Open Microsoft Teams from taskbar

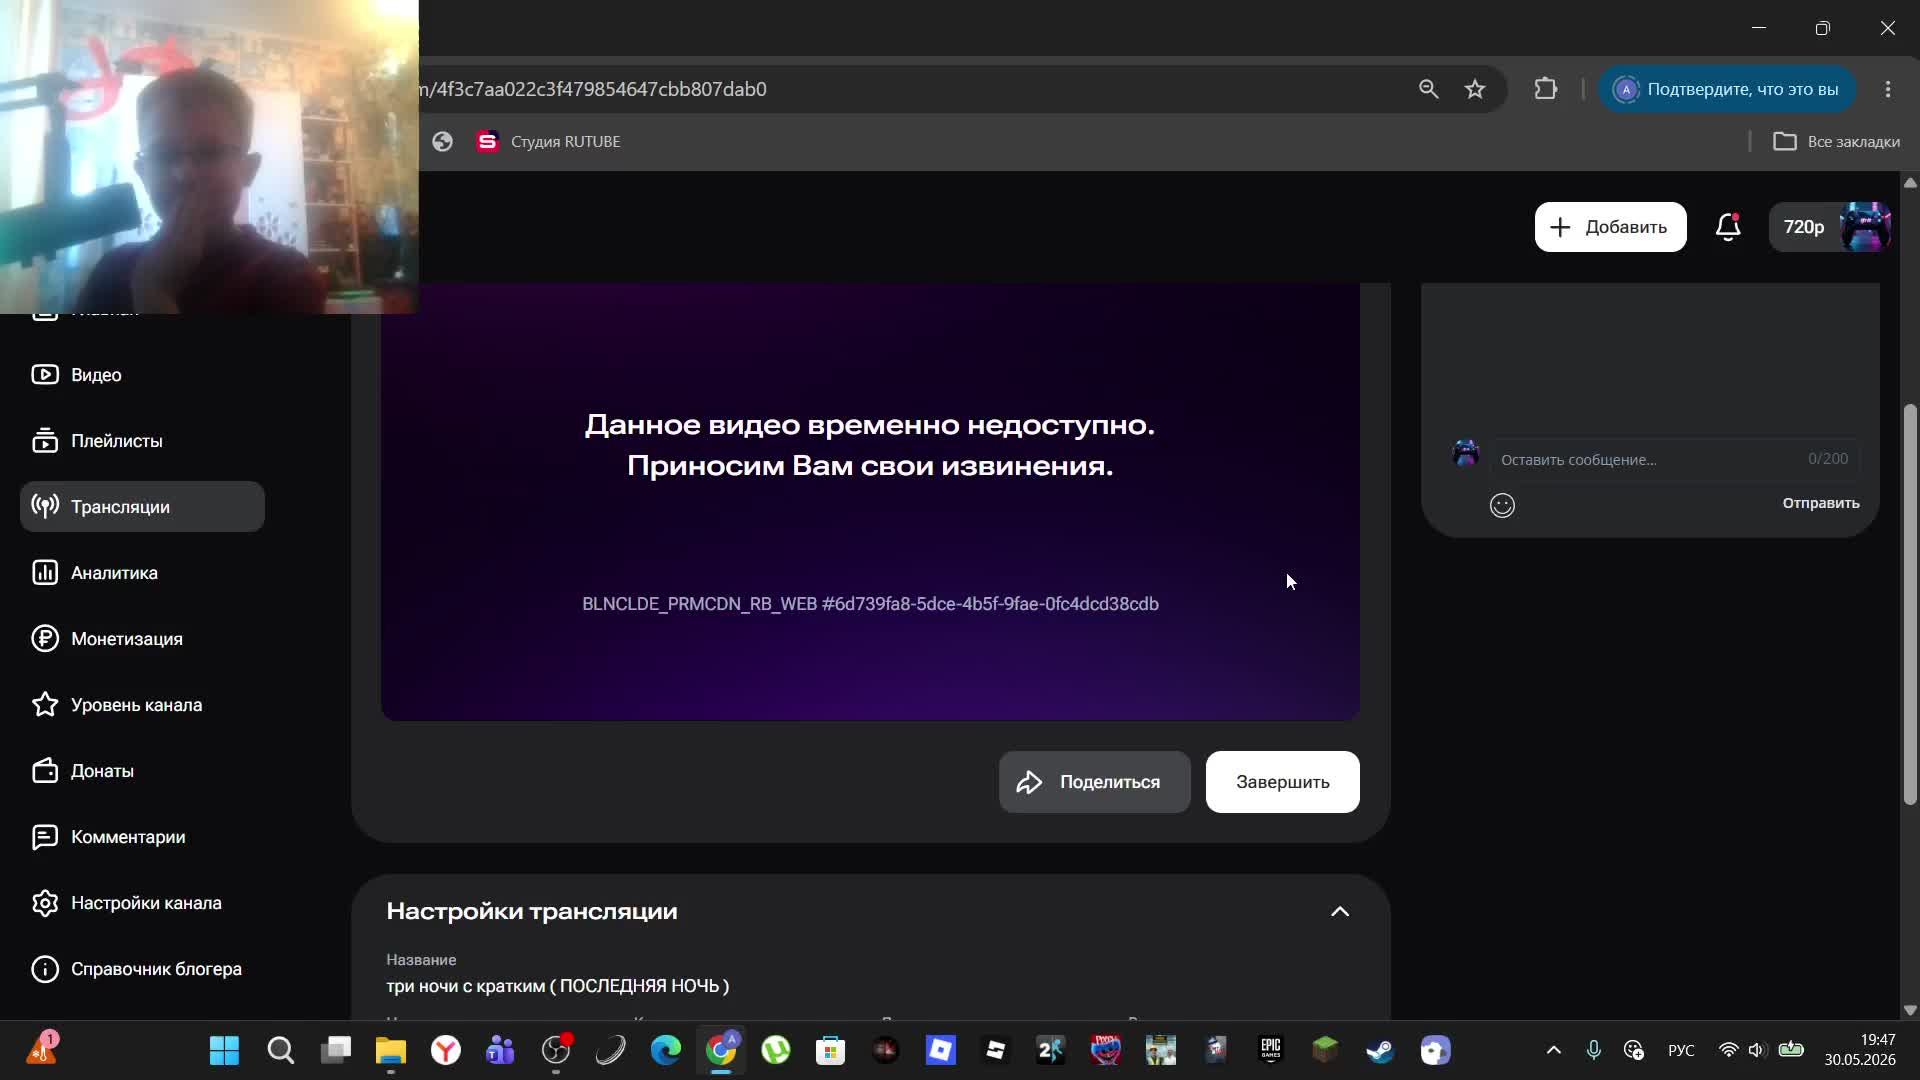(x=500, y=1051)
